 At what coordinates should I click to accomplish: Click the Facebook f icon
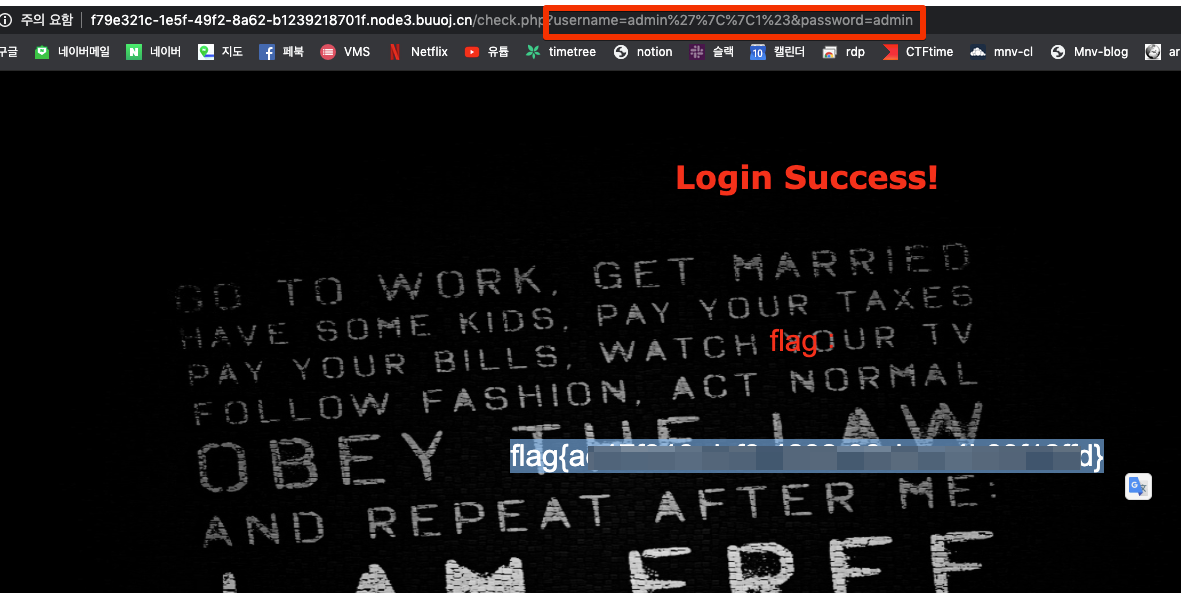click(267, 52)
